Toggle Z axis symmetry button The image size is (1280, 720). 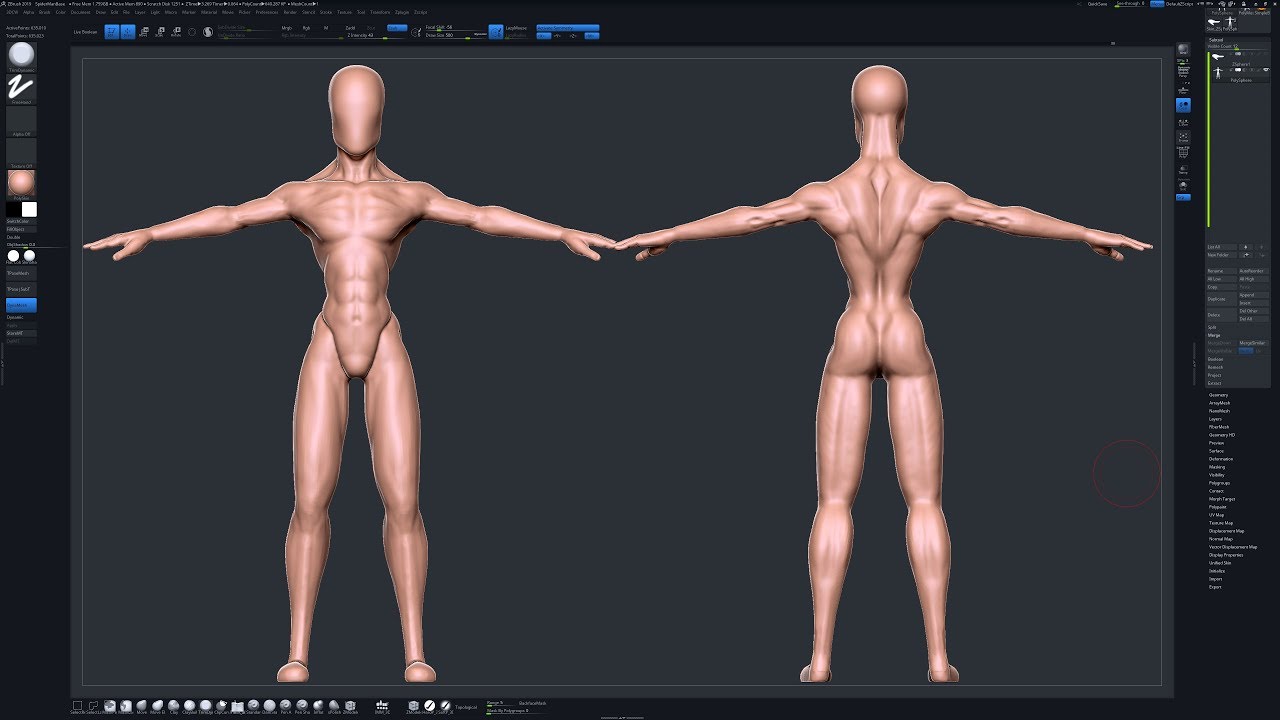point(573,35)
